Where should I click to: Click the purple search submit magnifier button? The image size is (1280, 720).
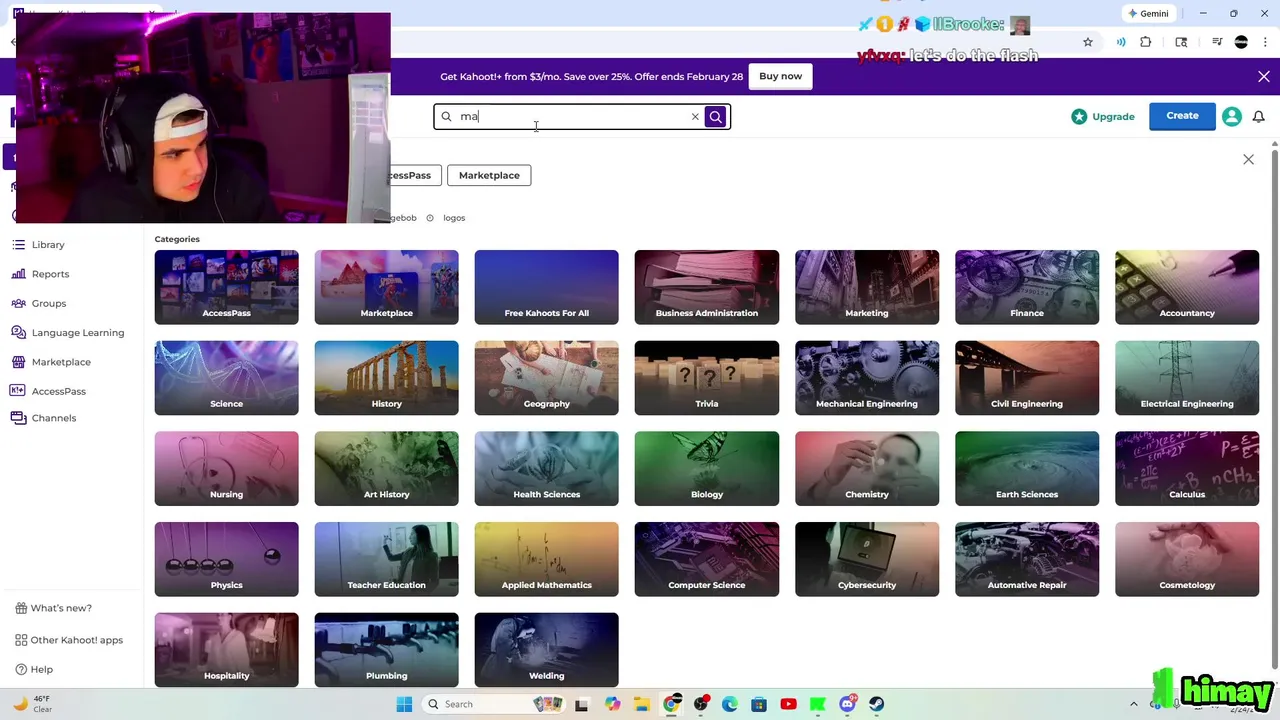[715, 117]
